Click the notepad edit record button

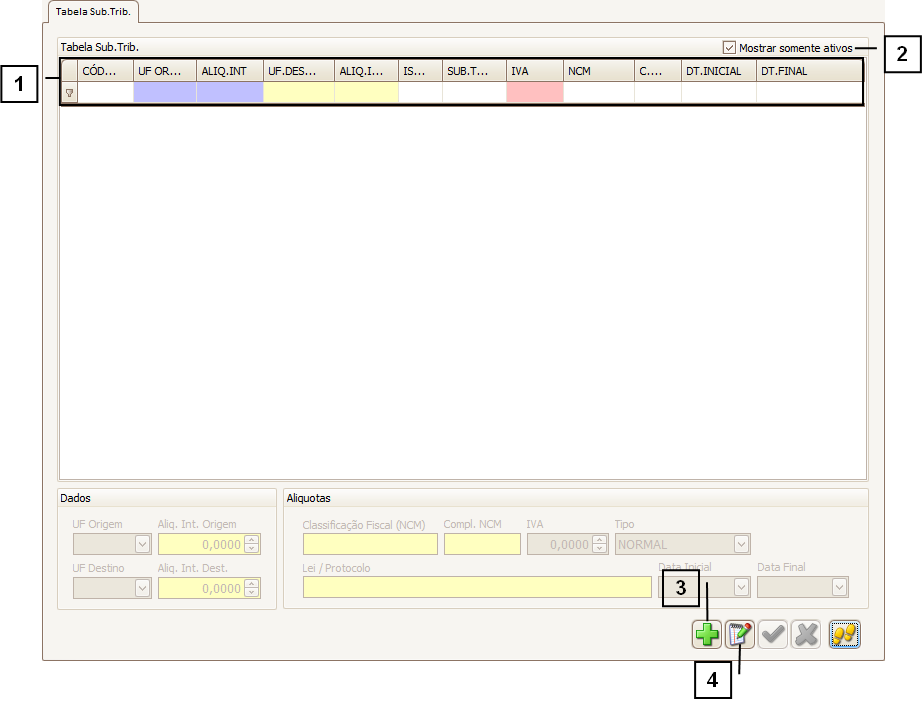click(x=740, y=635)
